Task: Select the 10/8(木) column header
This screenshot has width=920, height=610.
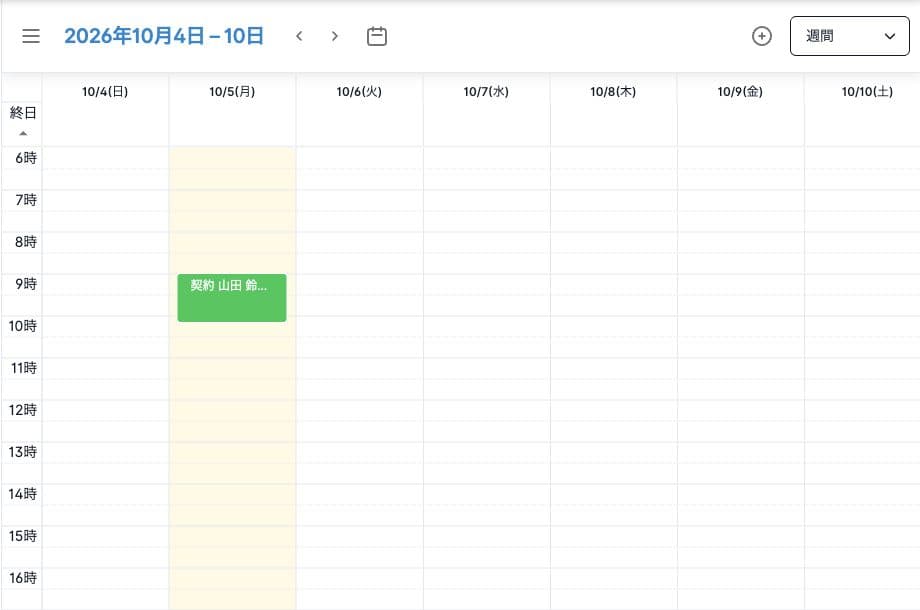Action: point(613,92)
